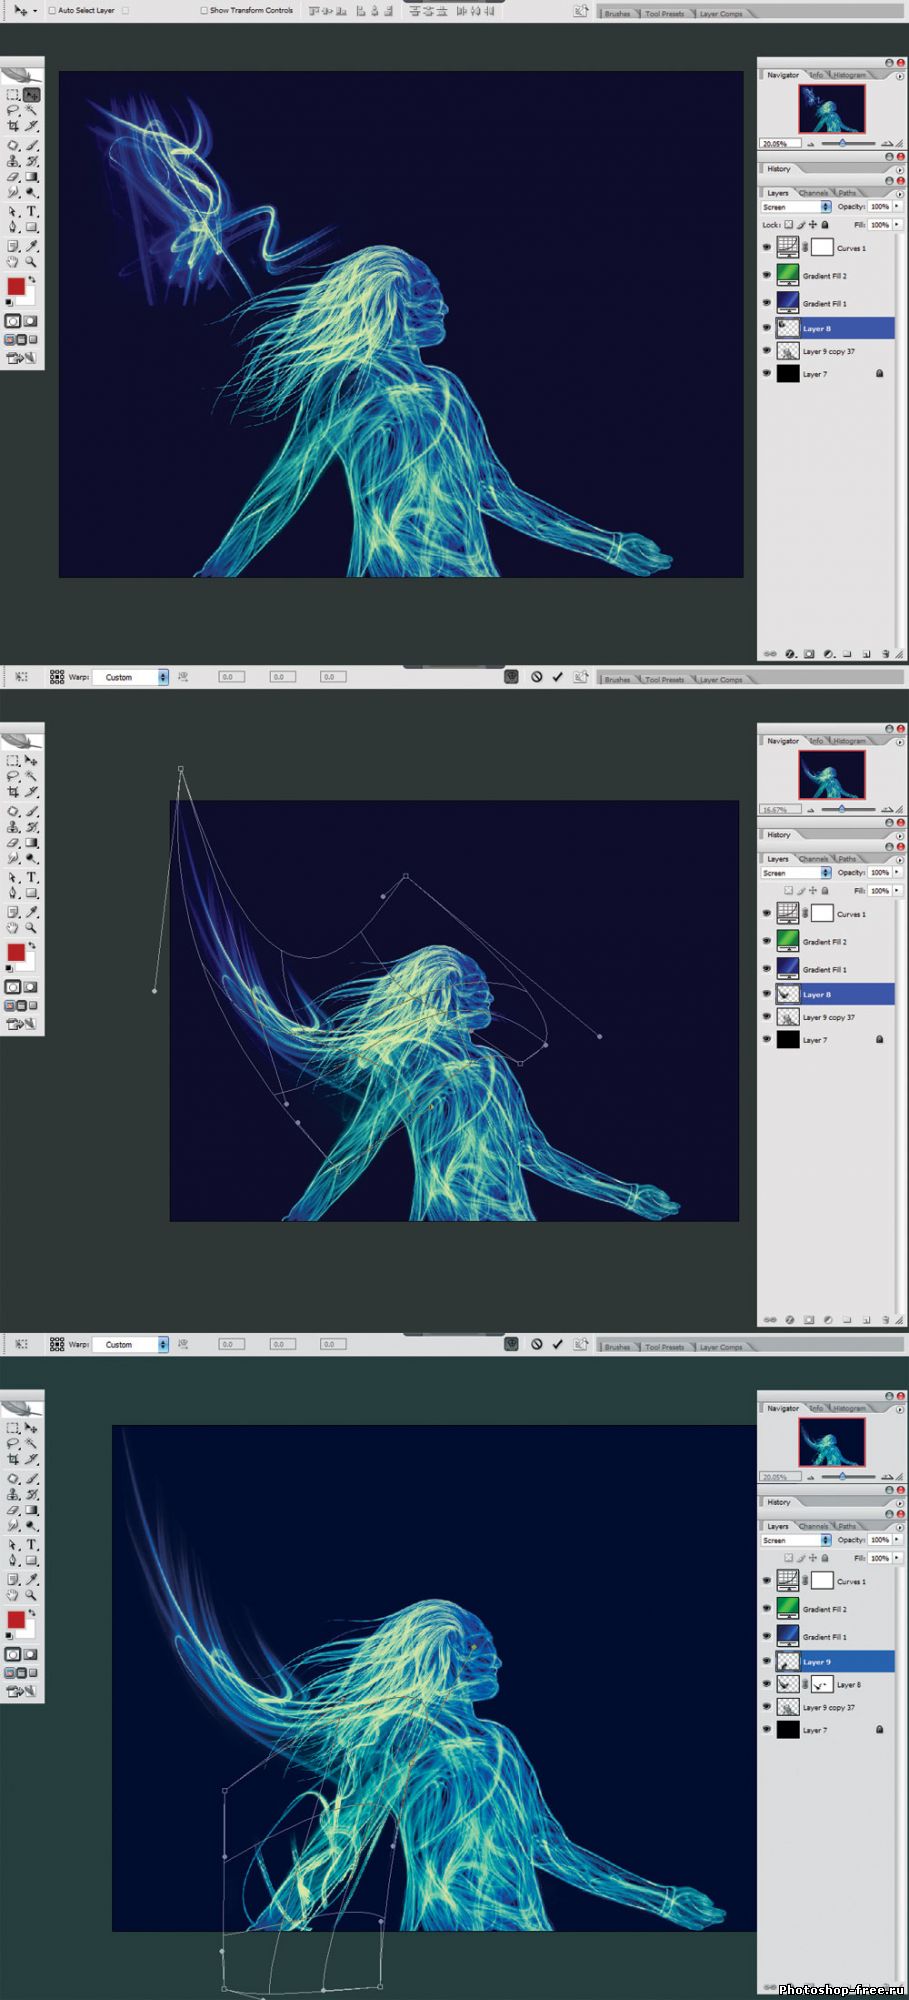Screen dimensions: 909x2000
Task: Select Gradient Fill 2 layer in the topmost Layers panel
Action: 825,276
